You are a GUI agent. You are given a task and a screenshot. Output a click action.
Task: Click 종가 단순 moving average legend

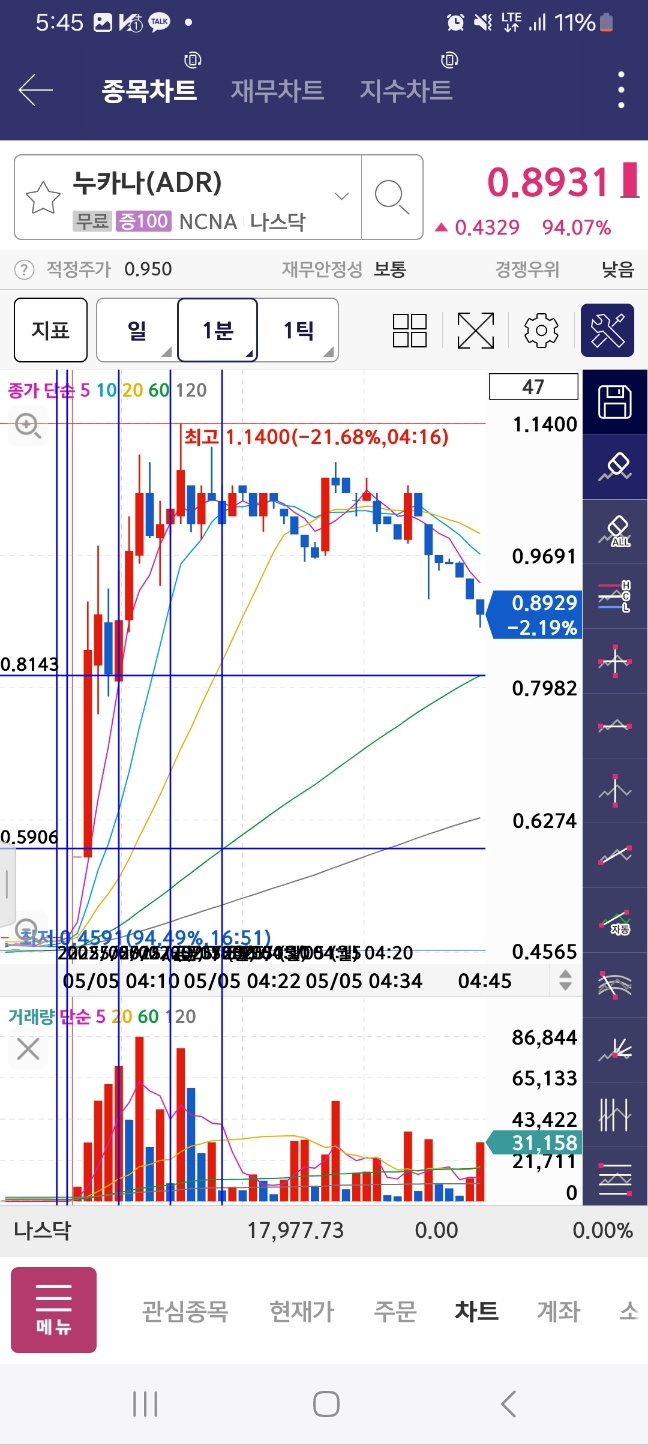[x=40, y=391]
